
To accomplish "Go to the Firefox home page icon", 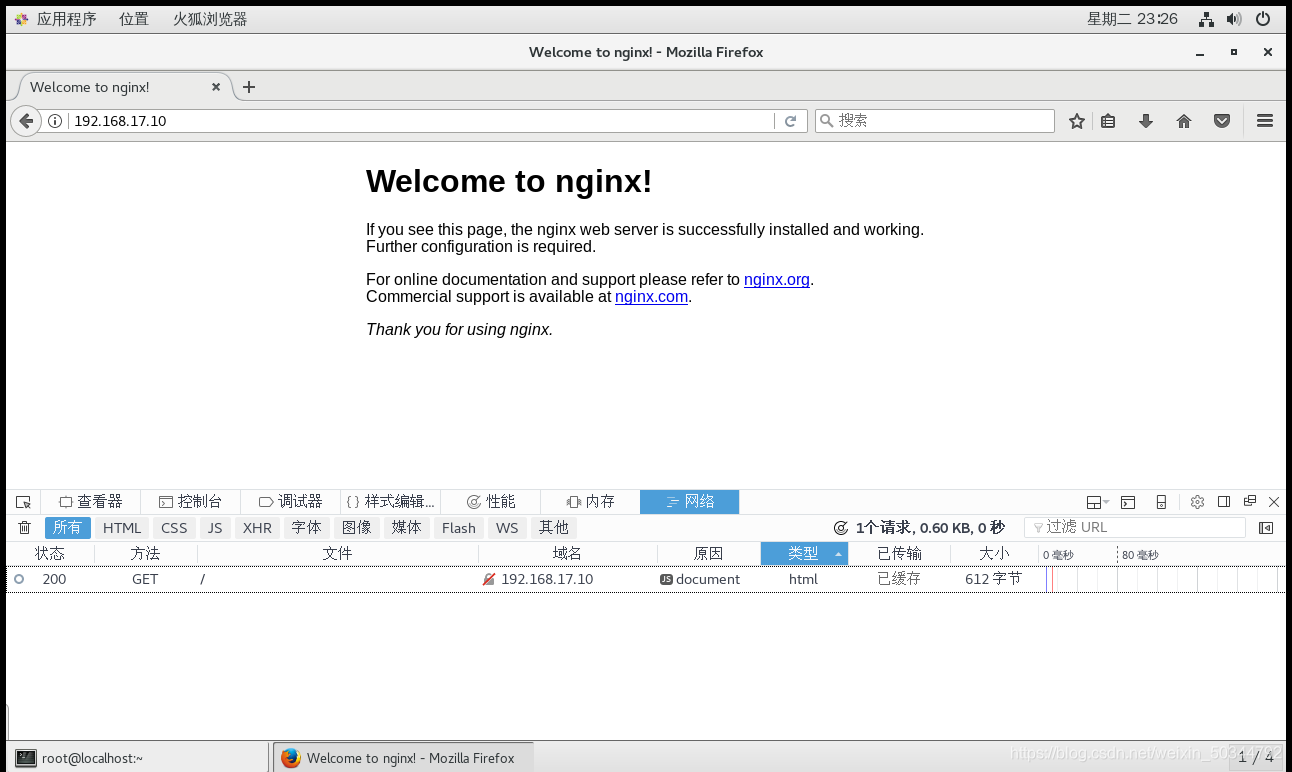I will 1184,121.
